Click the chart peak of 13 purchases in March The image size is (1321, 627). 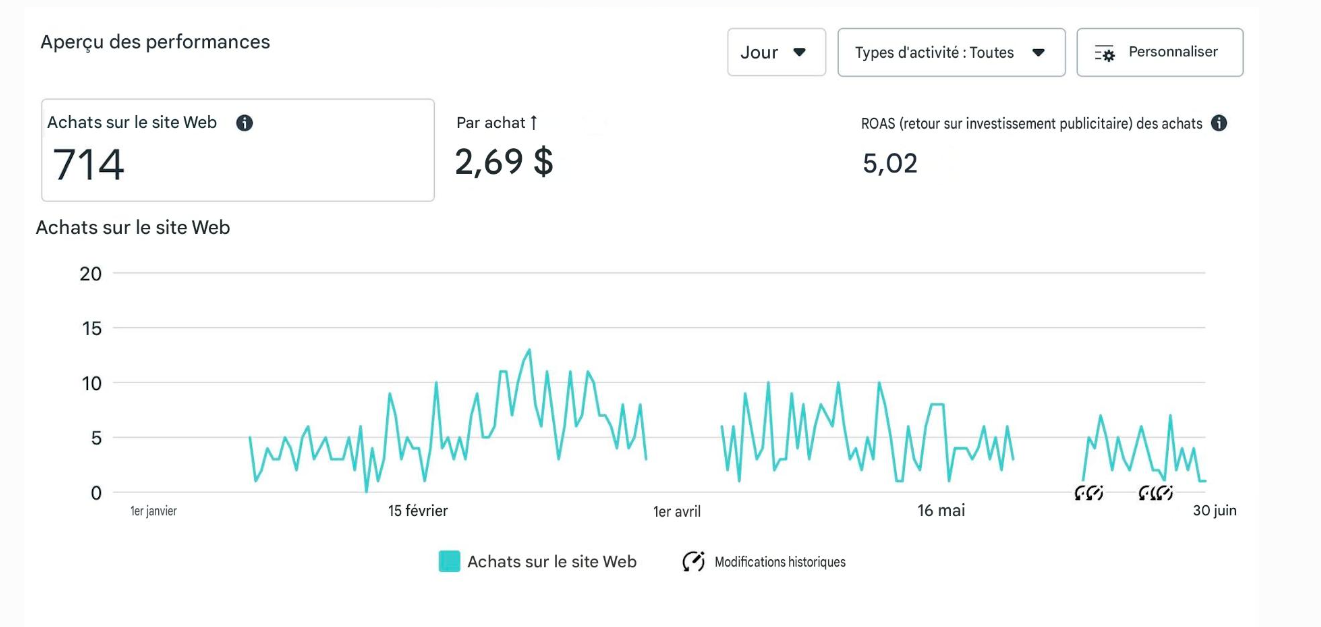(529, 350)
